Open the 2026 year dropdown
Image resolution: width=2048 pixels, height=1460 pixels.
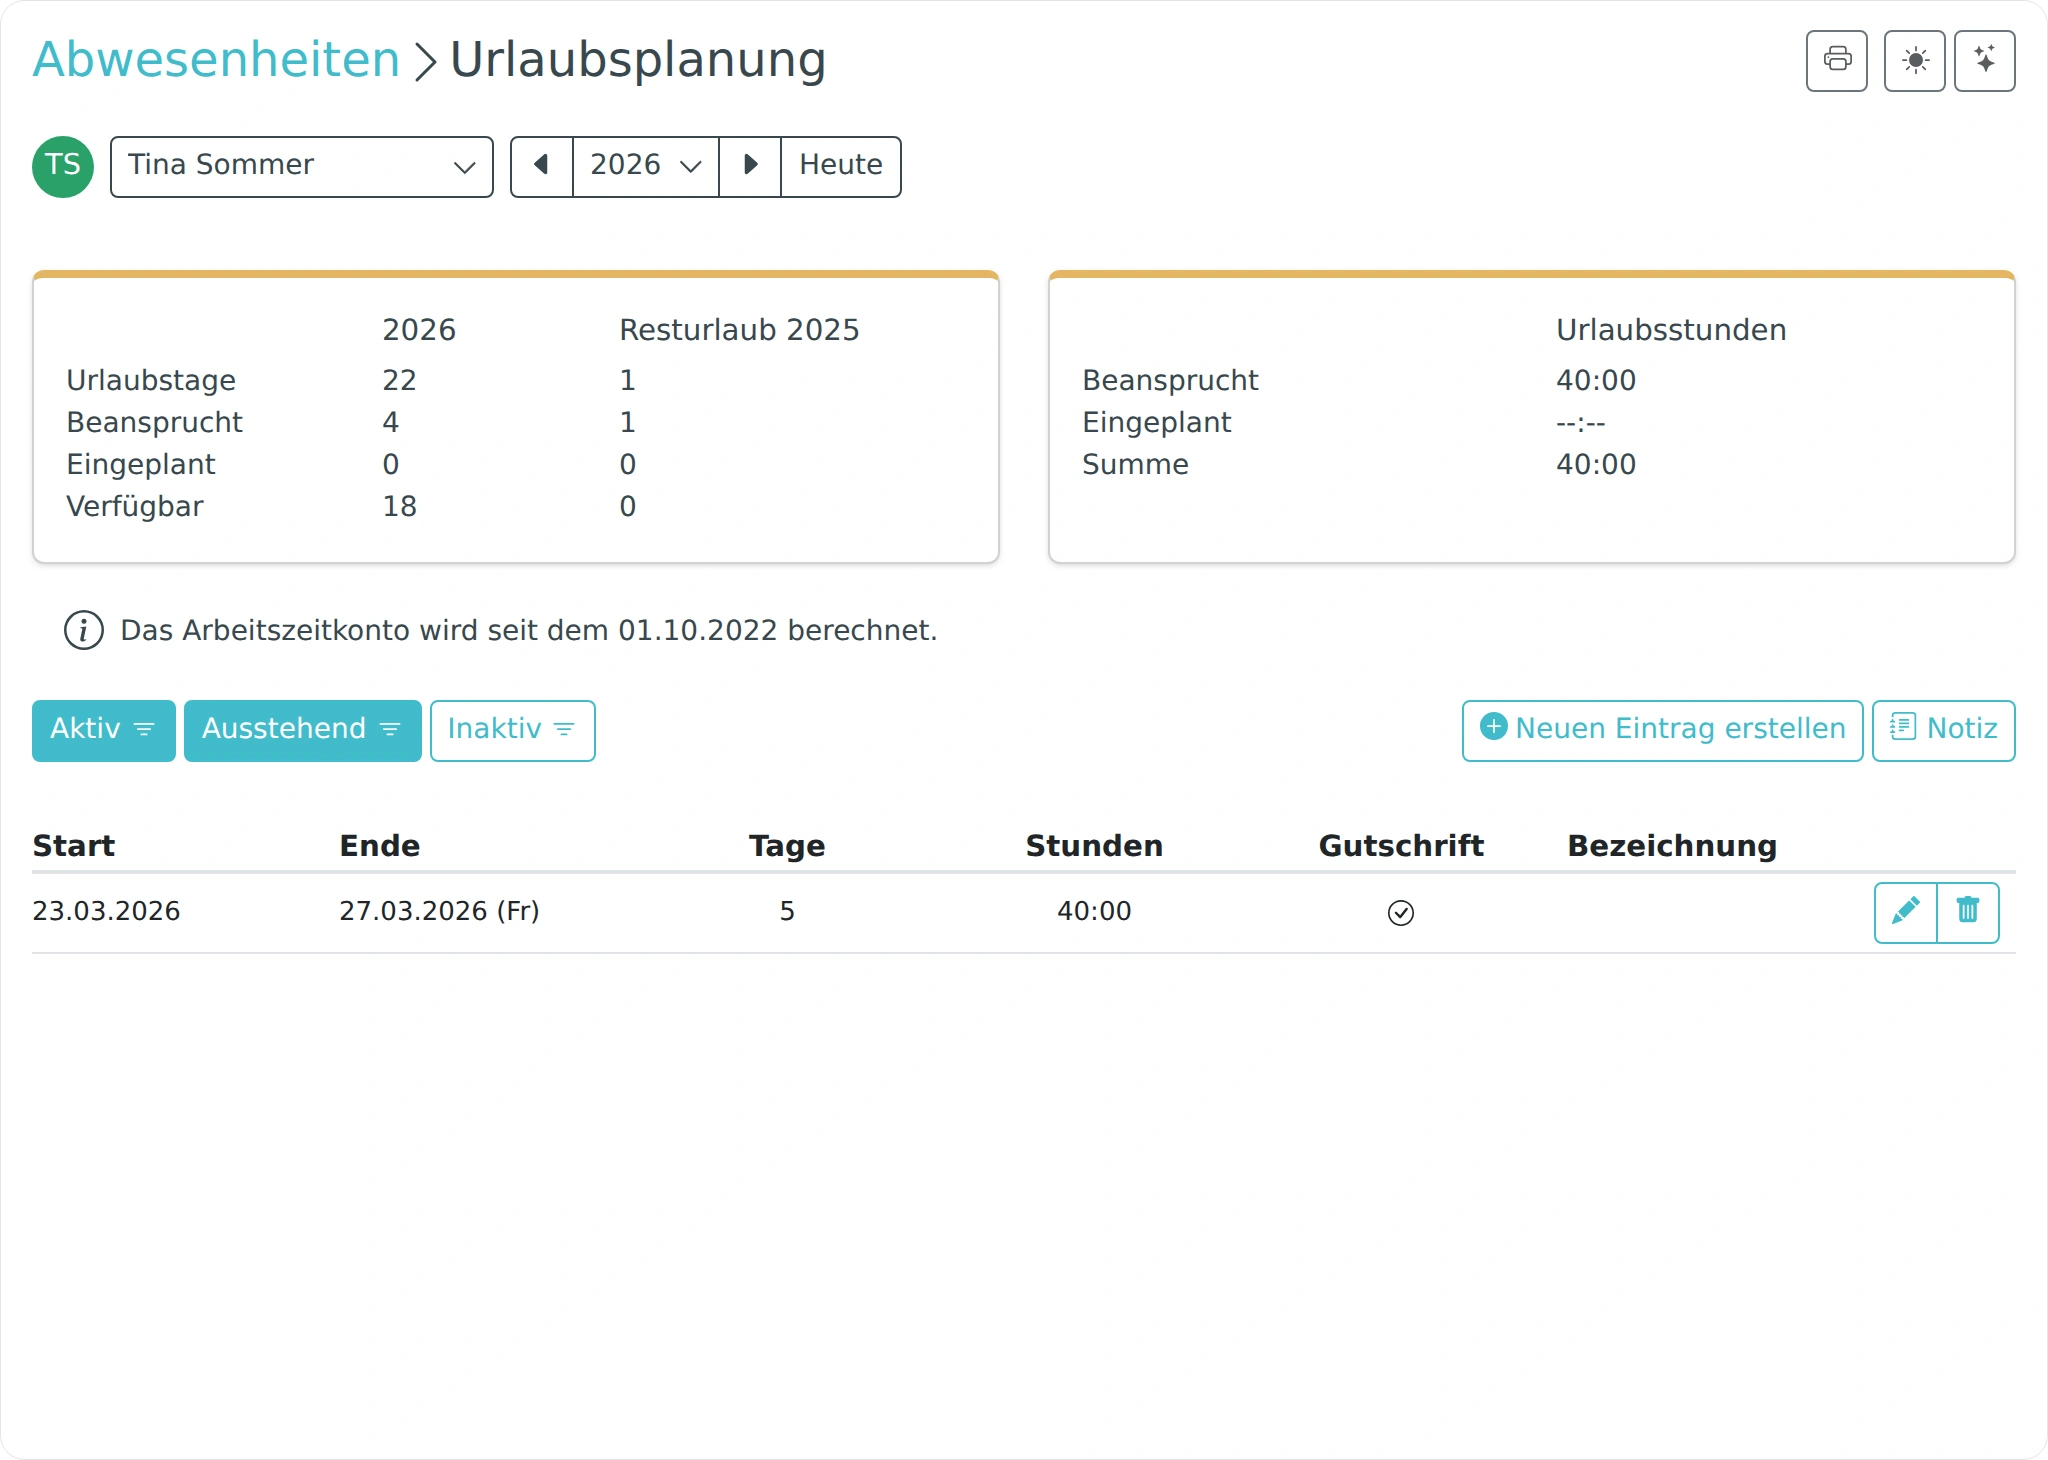pyautogui.click(x=646, y=167)
